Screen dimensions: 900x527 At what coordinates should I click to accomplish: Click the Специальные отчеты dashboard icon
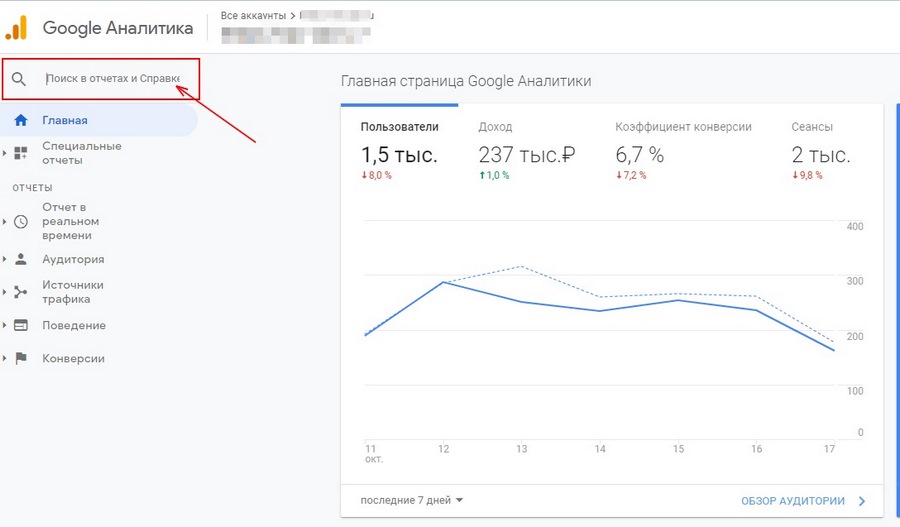21,153
